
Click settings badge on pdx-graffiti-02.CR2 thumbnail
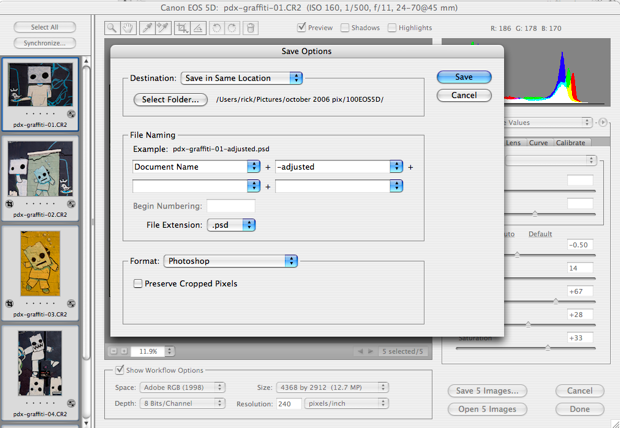coord(71,204)
